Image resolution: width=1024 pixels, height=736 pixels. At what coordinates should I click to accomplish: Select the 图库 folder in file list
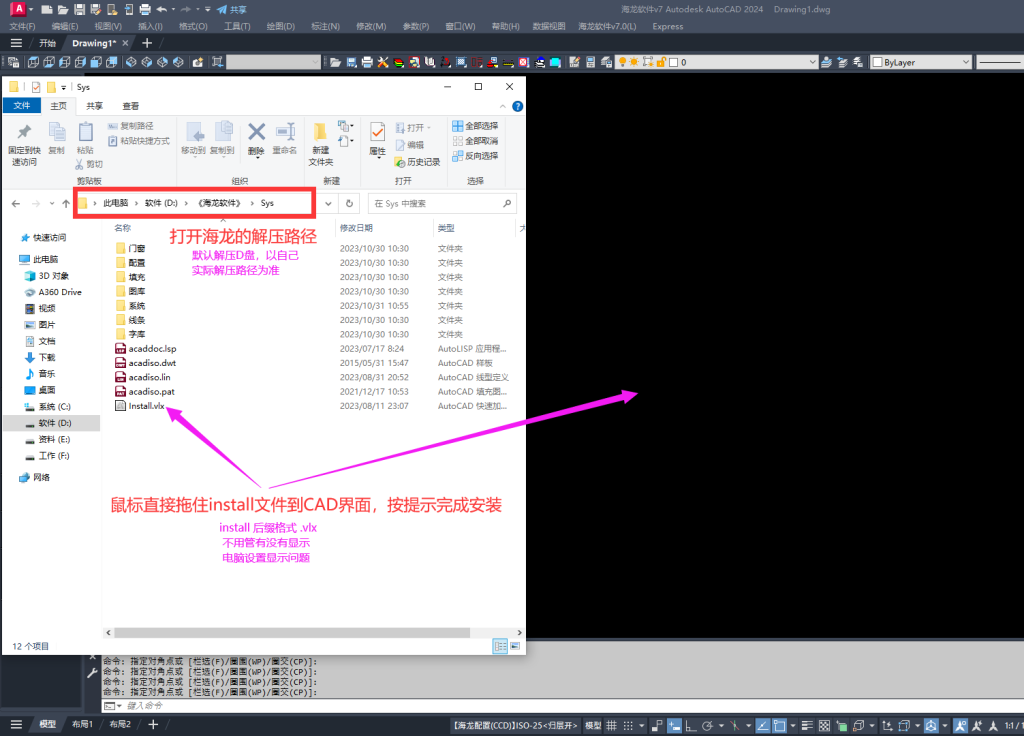pyautogui.click(x=130, y=291)
